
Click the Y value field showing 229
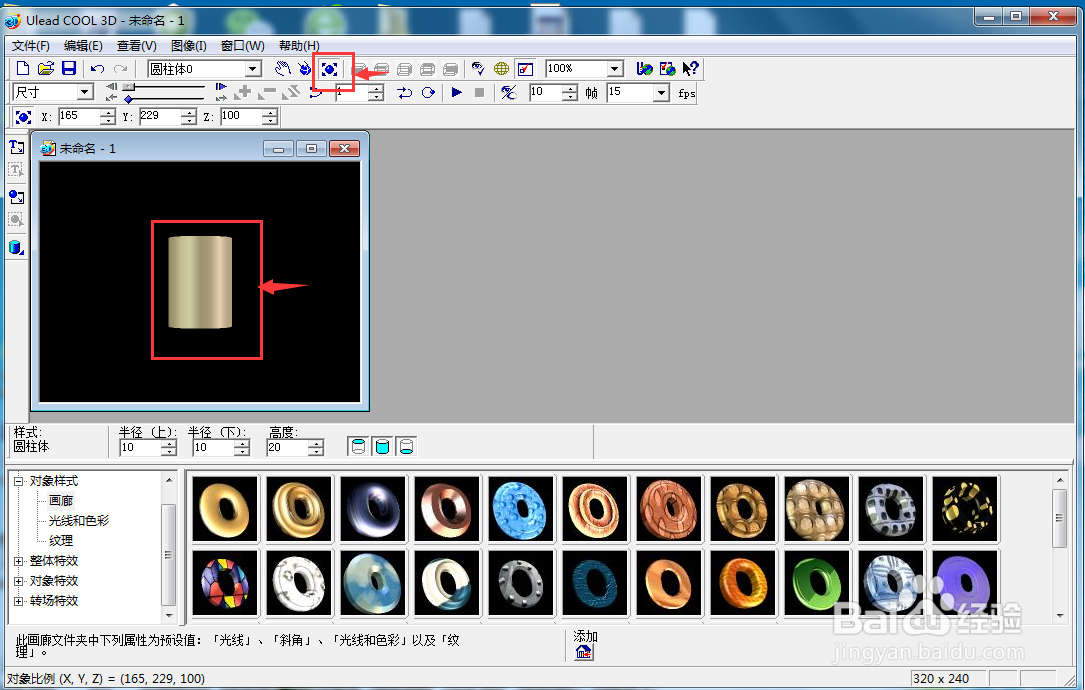coord(161,116)
